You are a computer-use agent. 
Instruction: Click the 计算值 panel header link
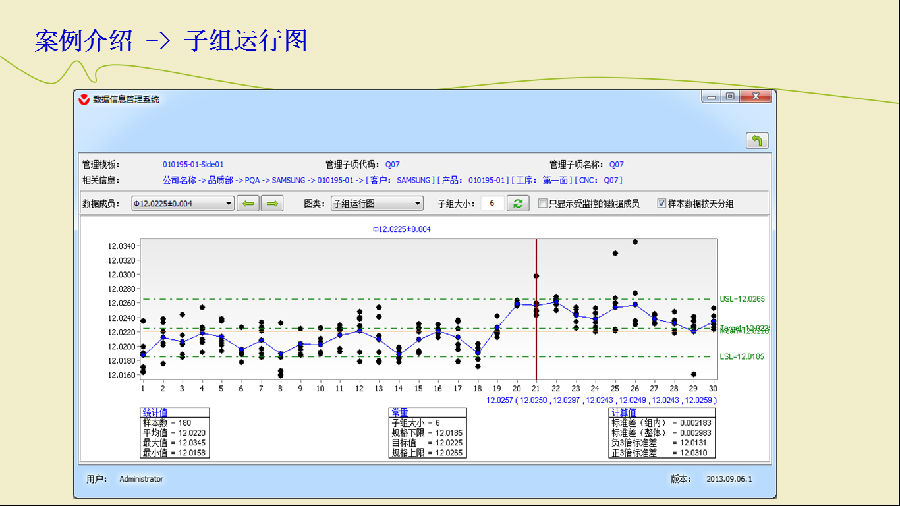click(x=623, y=411)
